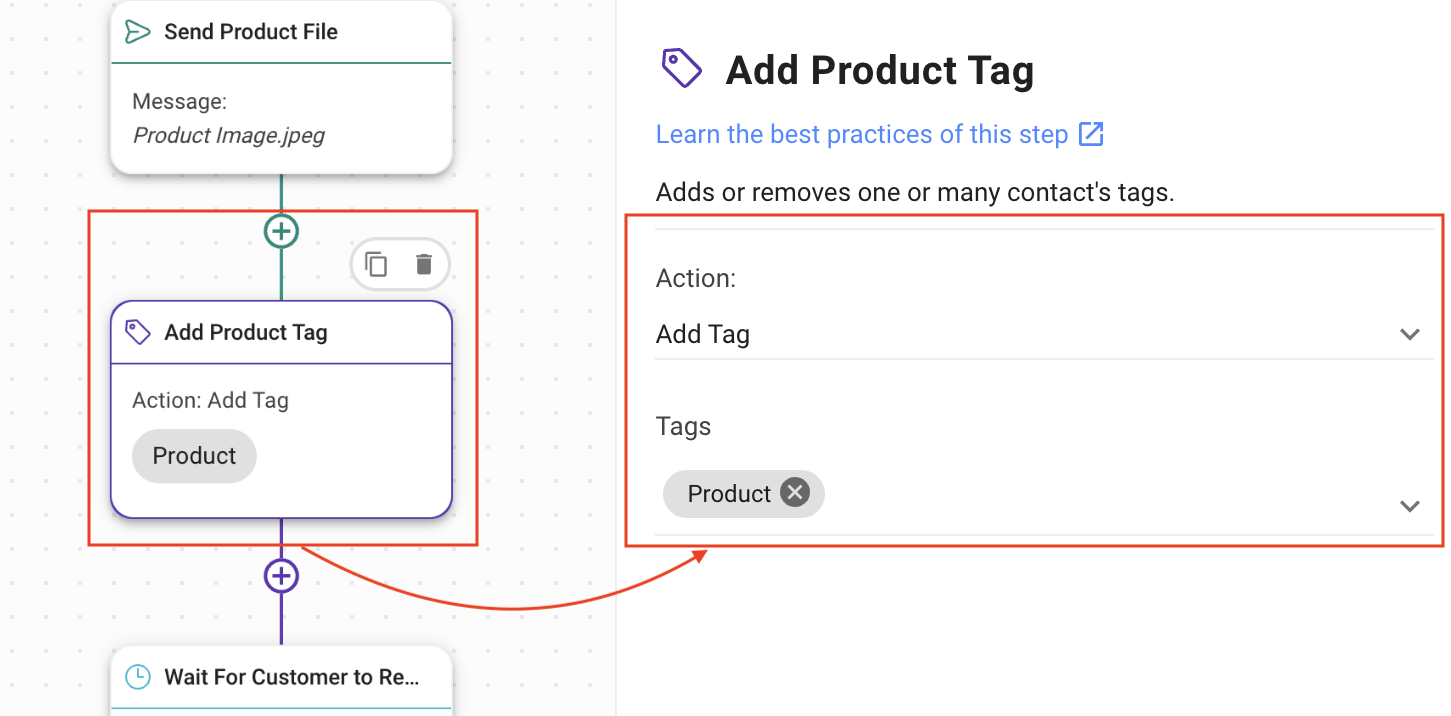Open the external link icon beside best practices
This screenshot has width=1451, height=716.
(x=1091, y=134)
